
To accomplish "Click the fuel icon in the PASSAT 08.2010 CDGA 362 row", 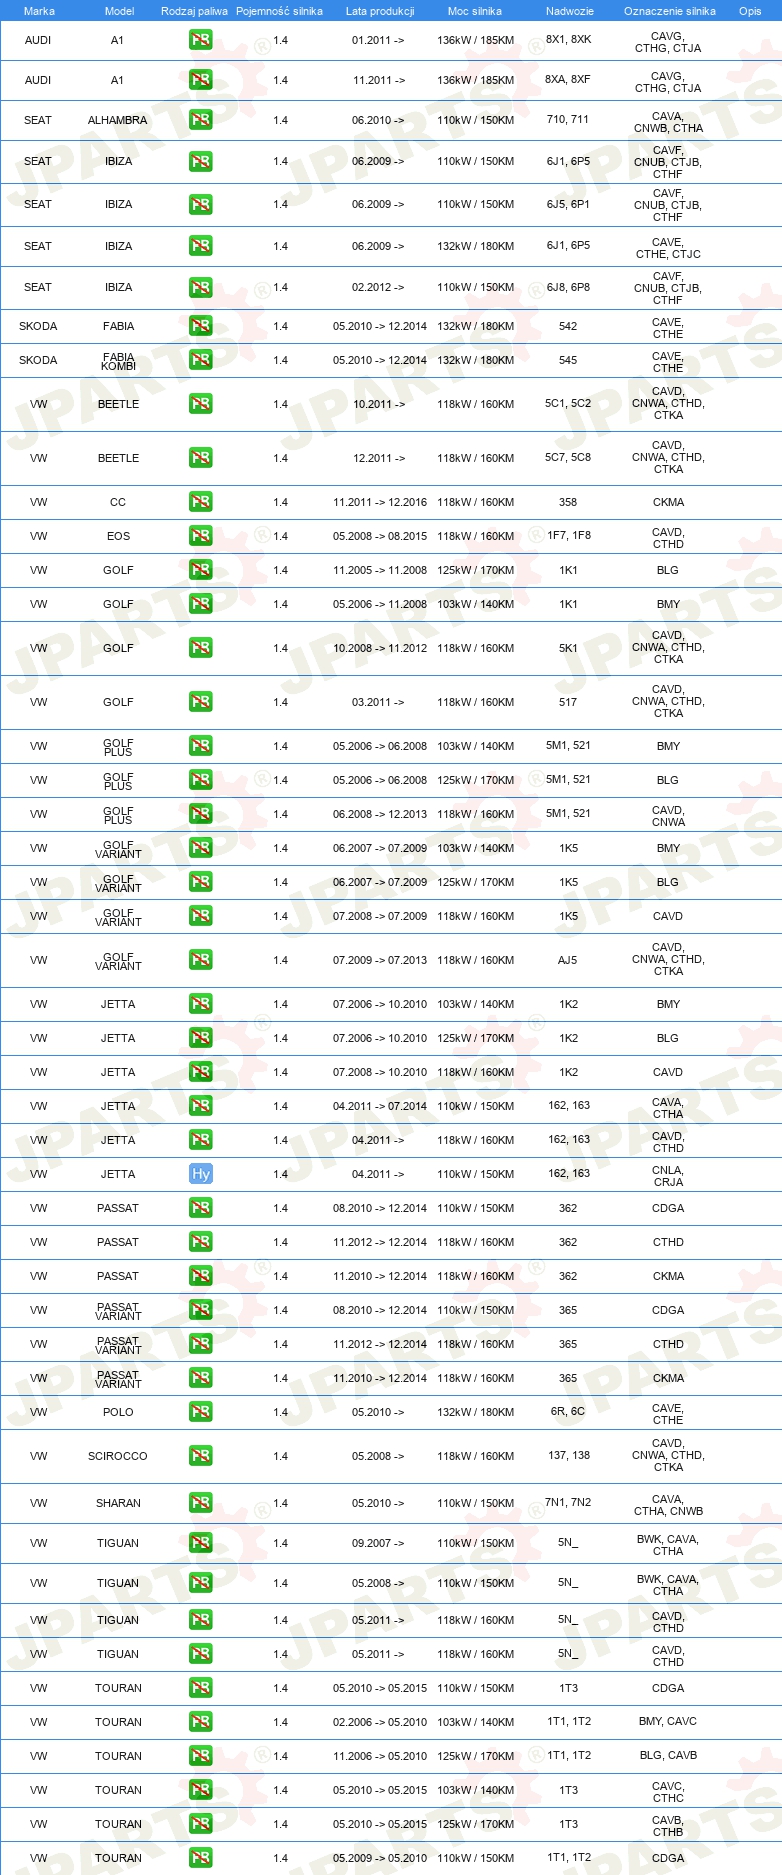I will click(x=201, y=1208).
